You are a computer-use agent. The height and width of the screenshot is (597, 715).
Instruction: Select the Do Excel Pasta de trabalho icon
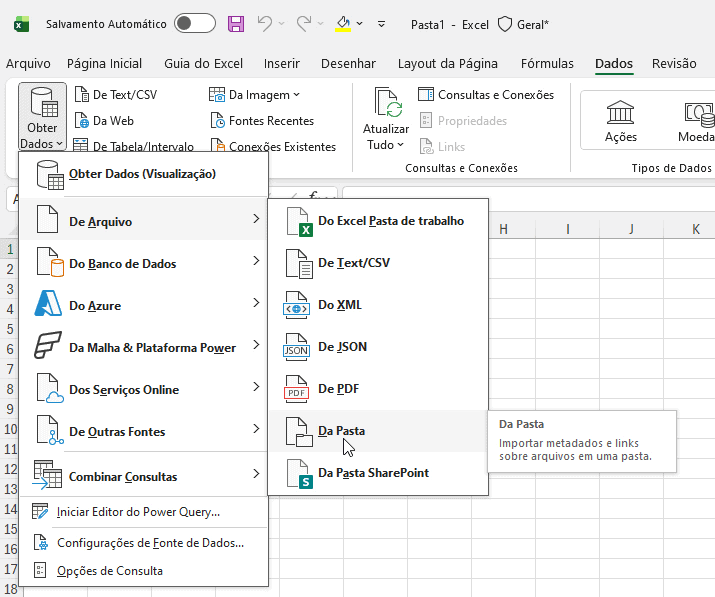298,221
